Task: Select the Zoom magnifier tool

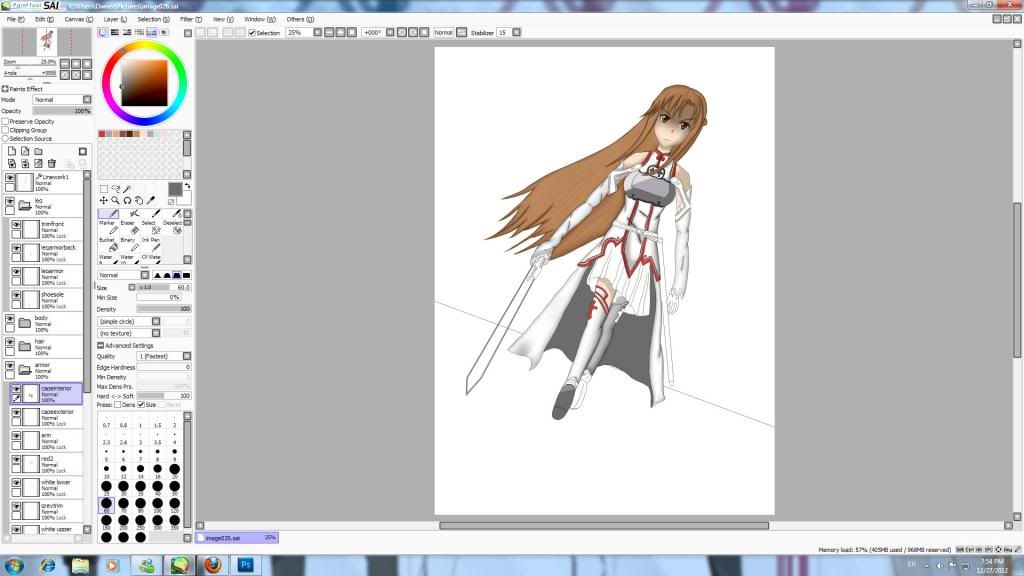Action: 116,200
